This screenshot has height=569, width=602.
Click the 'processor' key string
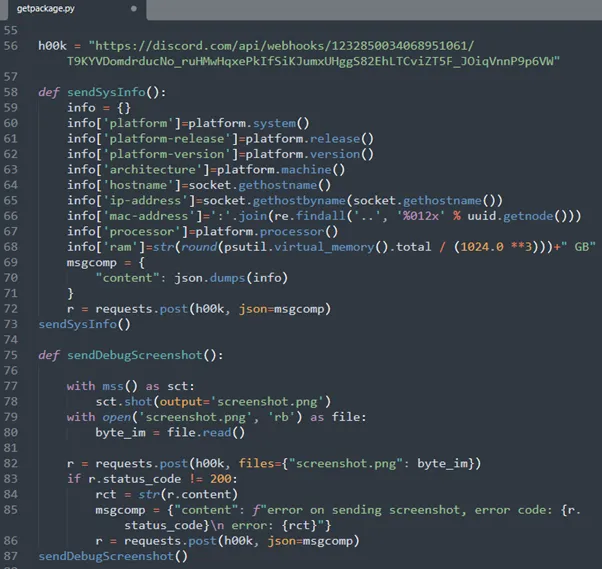coord(142,232)
